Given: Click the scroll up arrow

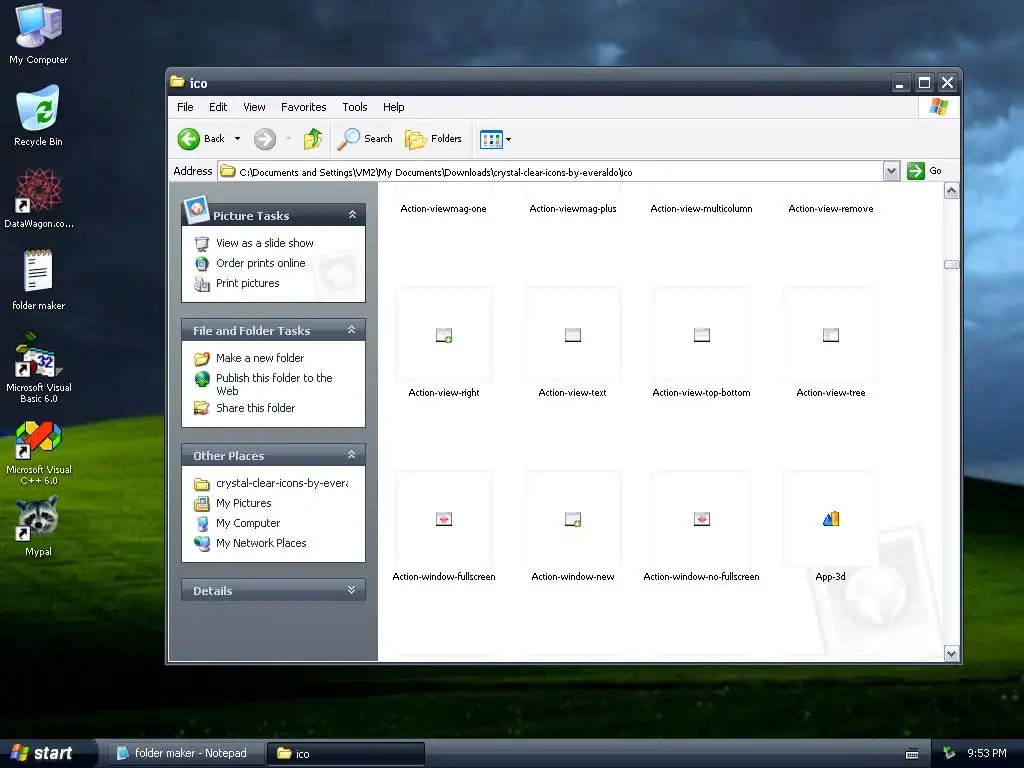Looking at the screenshot, I should pyautogui.click(x=952, y=191).
